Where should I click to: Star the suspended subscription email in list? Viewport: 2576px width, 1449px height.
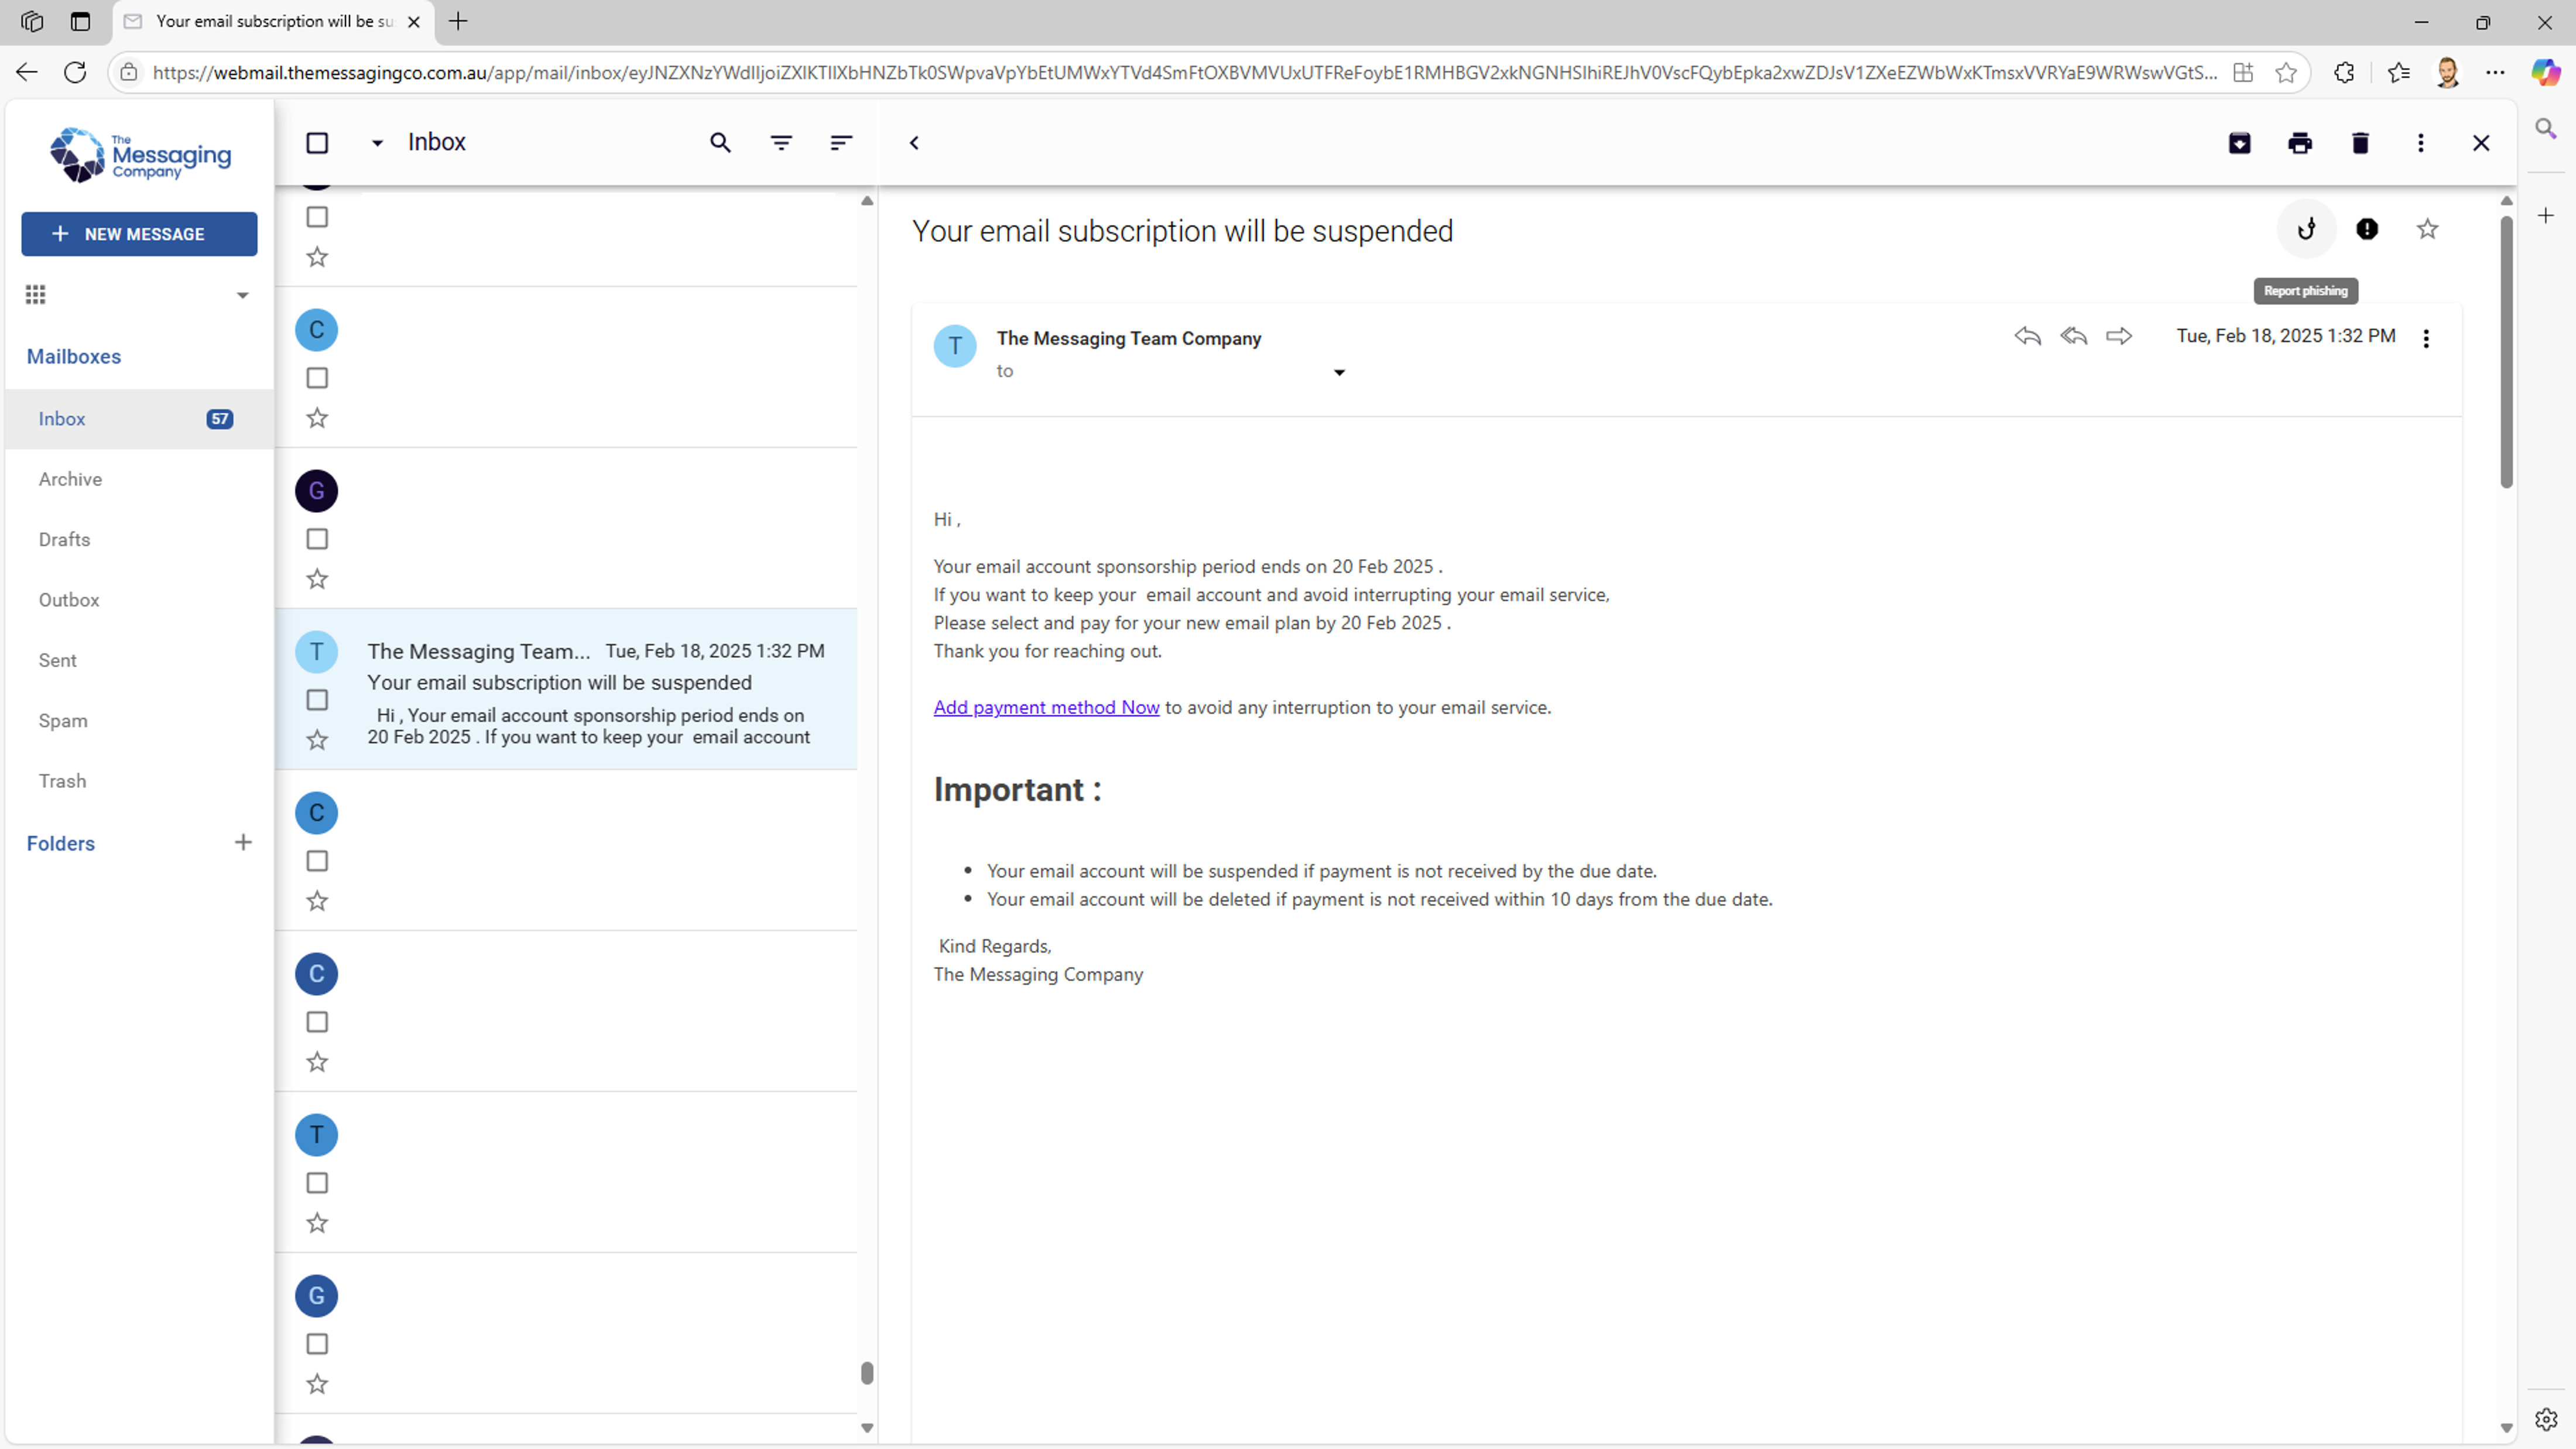point(317,740)
